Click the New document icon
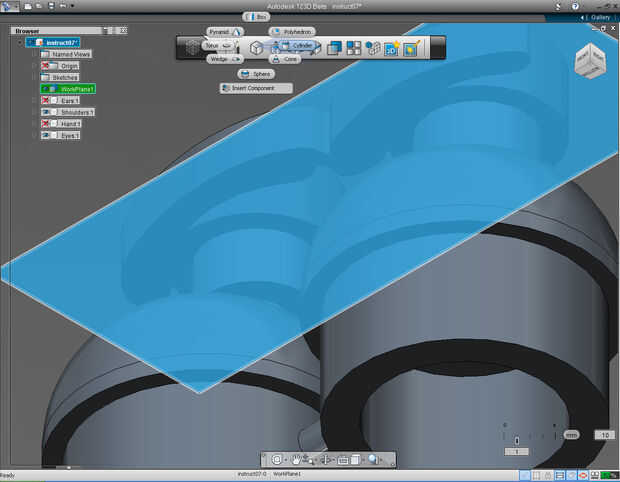 [28, 6]
